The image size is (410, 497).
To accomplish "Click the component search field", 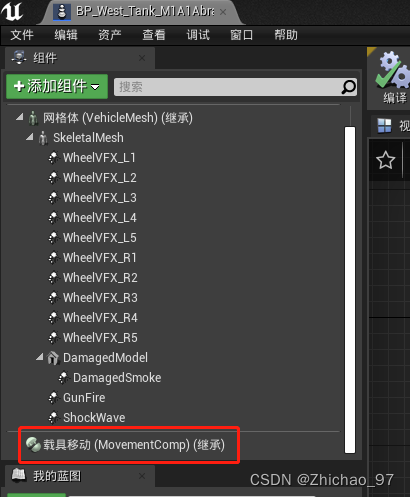I will (228, 87).
